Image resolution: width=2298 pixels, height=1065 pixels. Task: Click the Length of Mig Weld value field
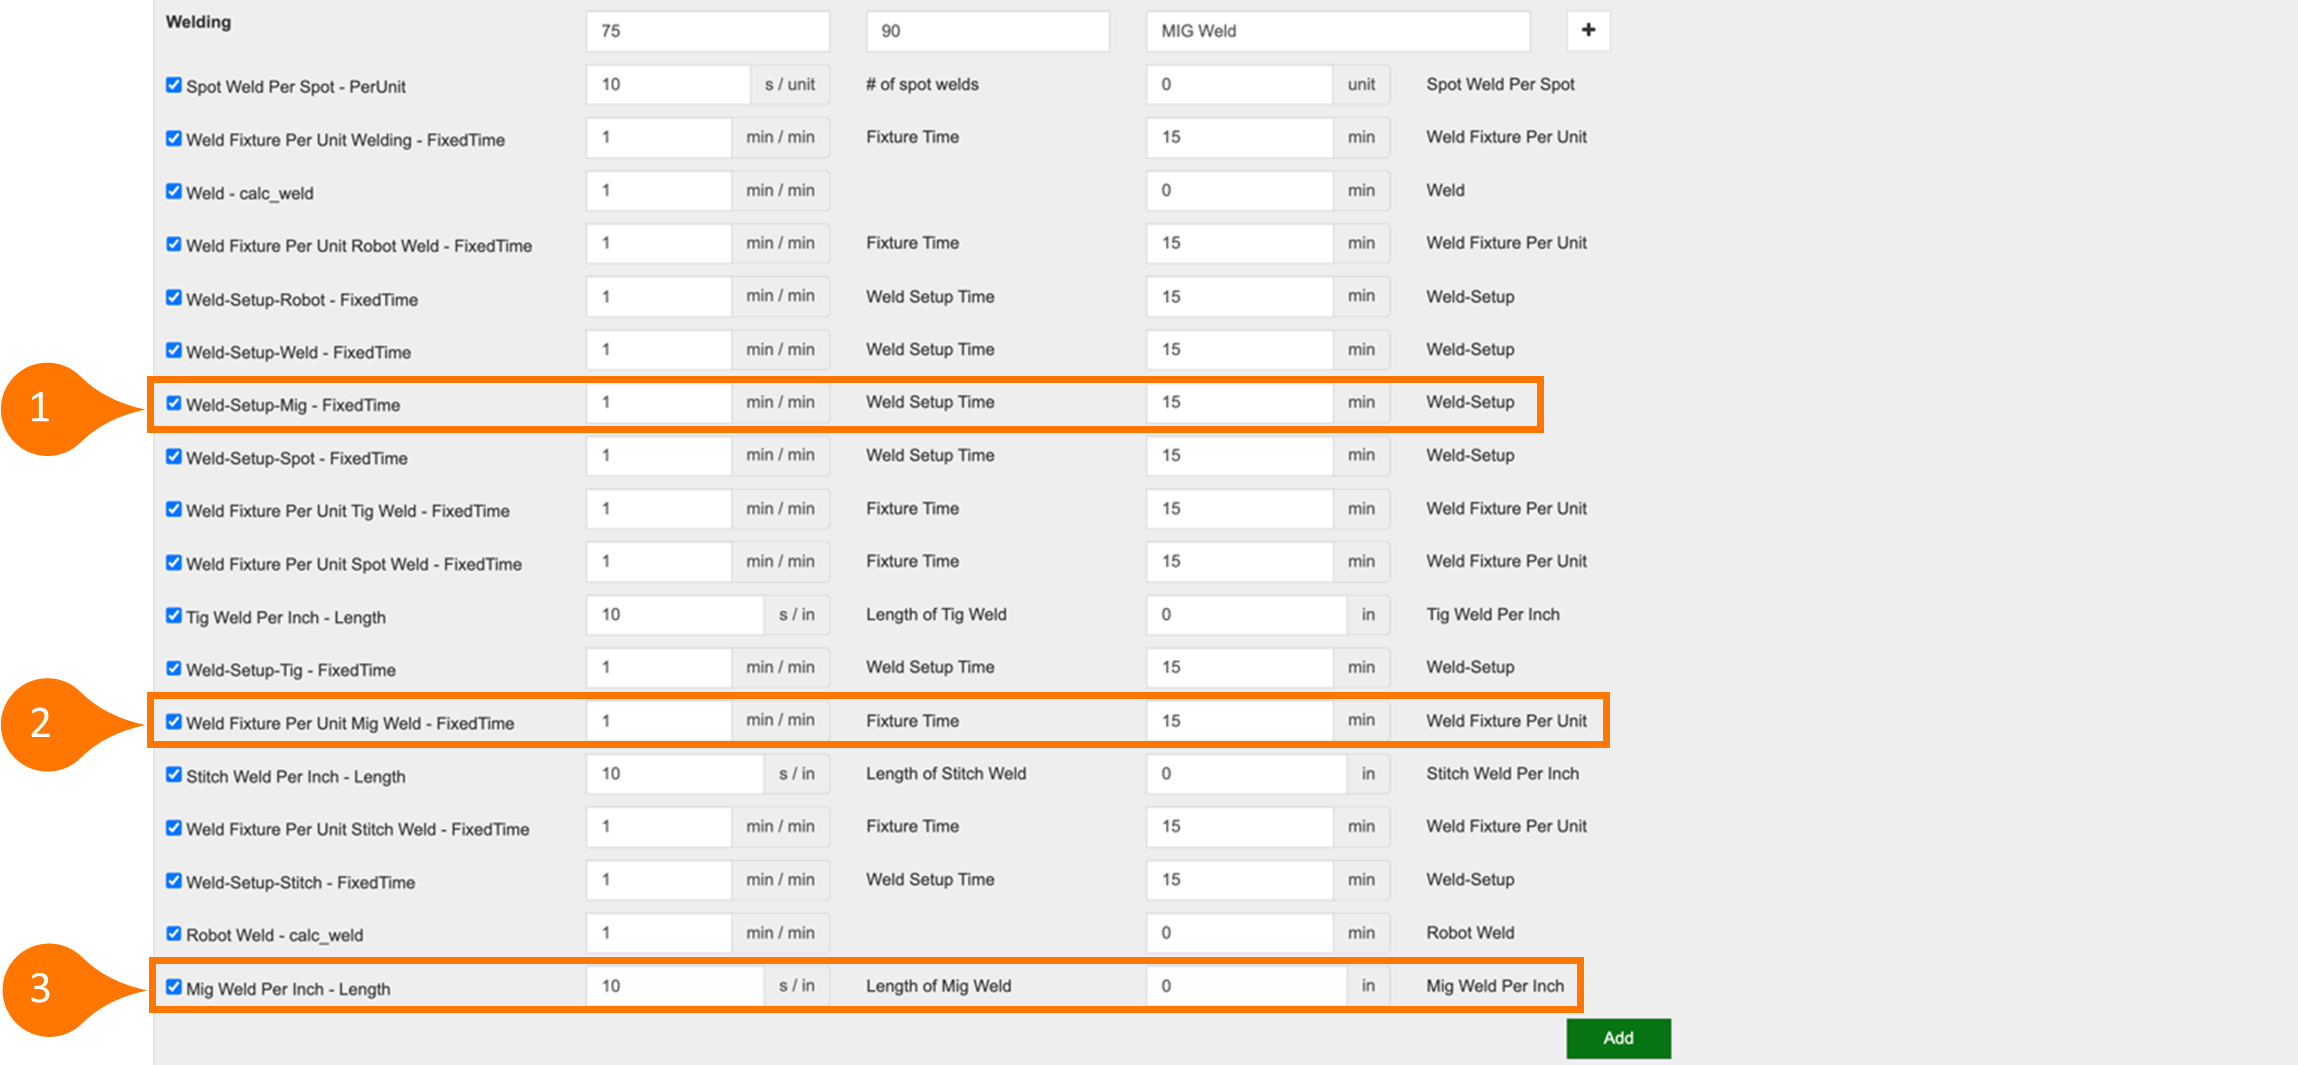(1245, 986)
